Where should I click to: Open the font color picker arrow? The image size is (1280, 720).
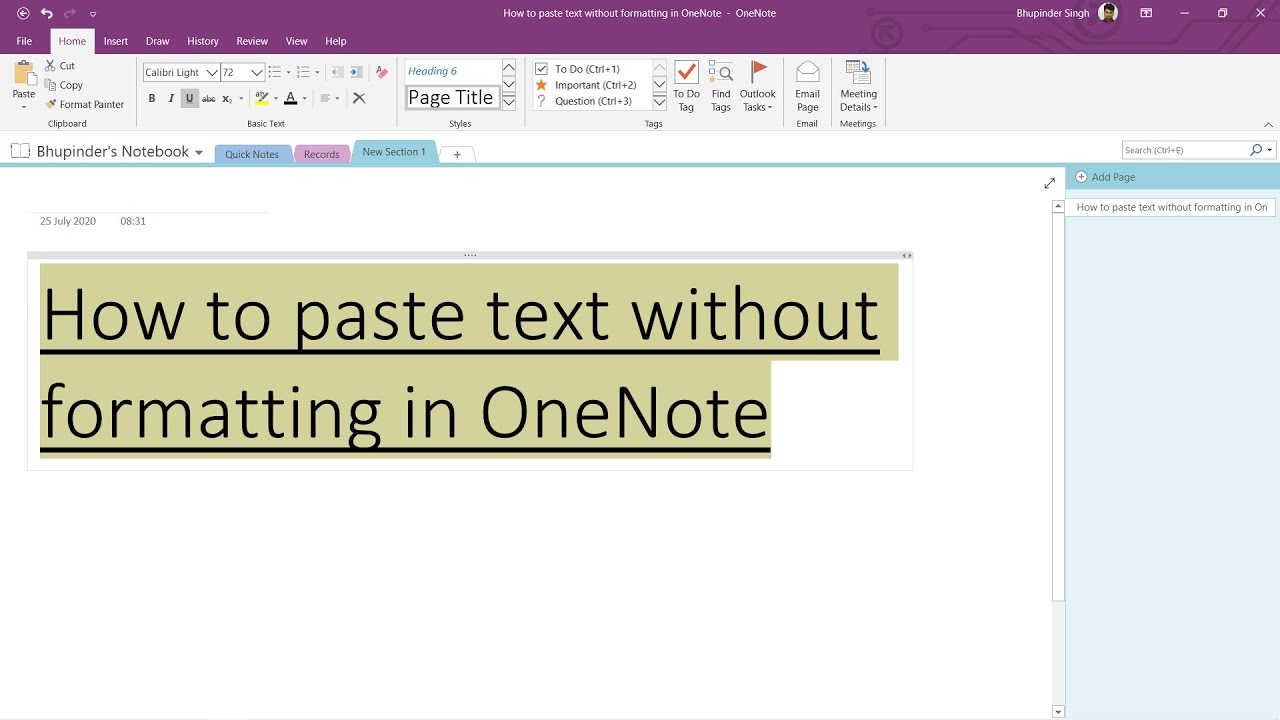(304, 98)
